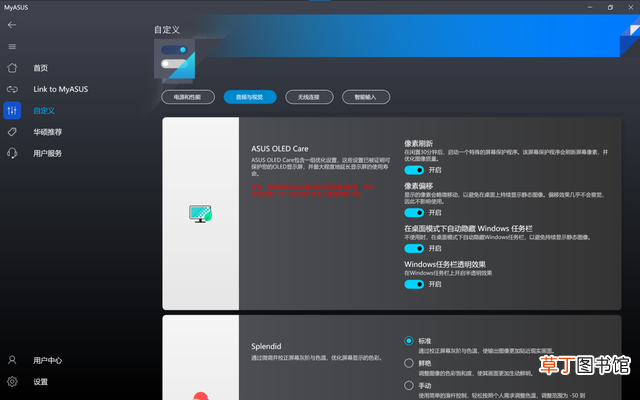Image resolution: width=640 pixels, height=400 pixels.
Task: Minimize the MyASUS window
Action: 590,7
